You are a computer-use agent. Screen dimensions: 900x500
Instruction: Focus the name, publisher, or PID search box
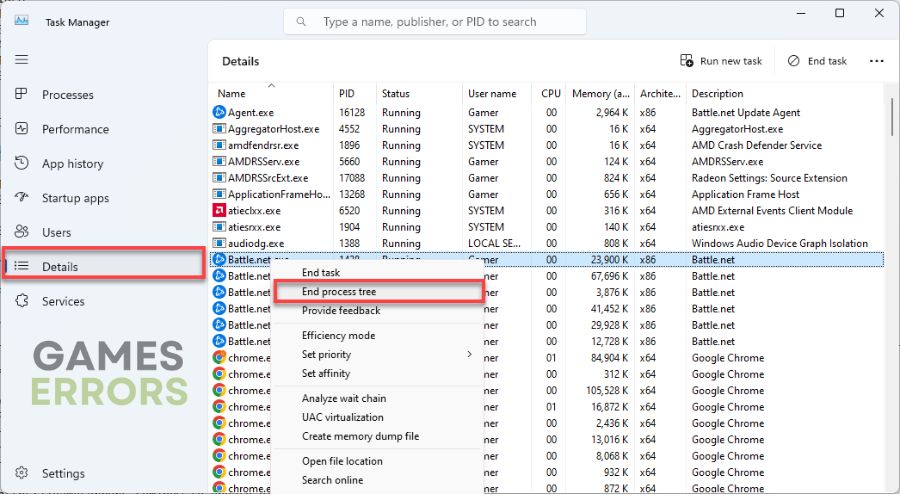click(435, 22)
